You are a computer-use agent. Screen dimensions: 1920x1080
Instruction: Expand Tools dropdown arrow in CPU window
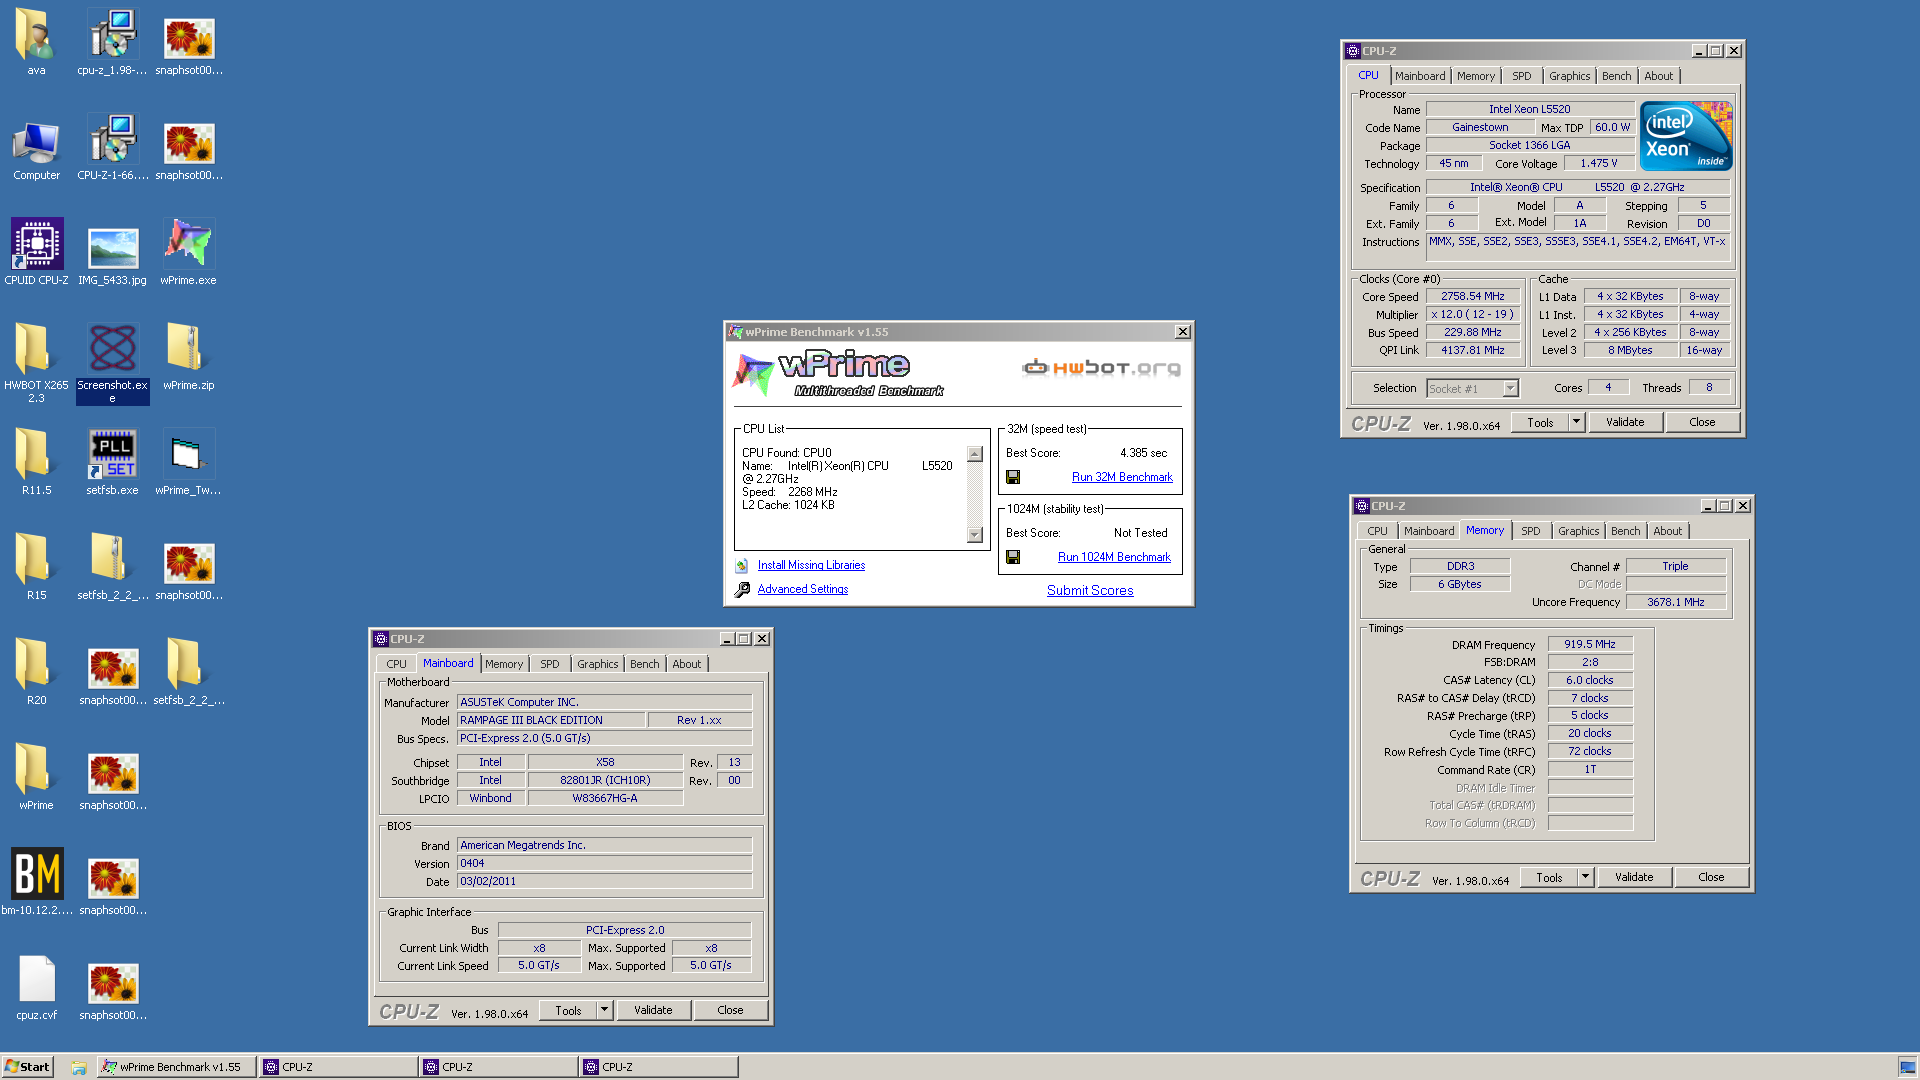[1577, 422]
